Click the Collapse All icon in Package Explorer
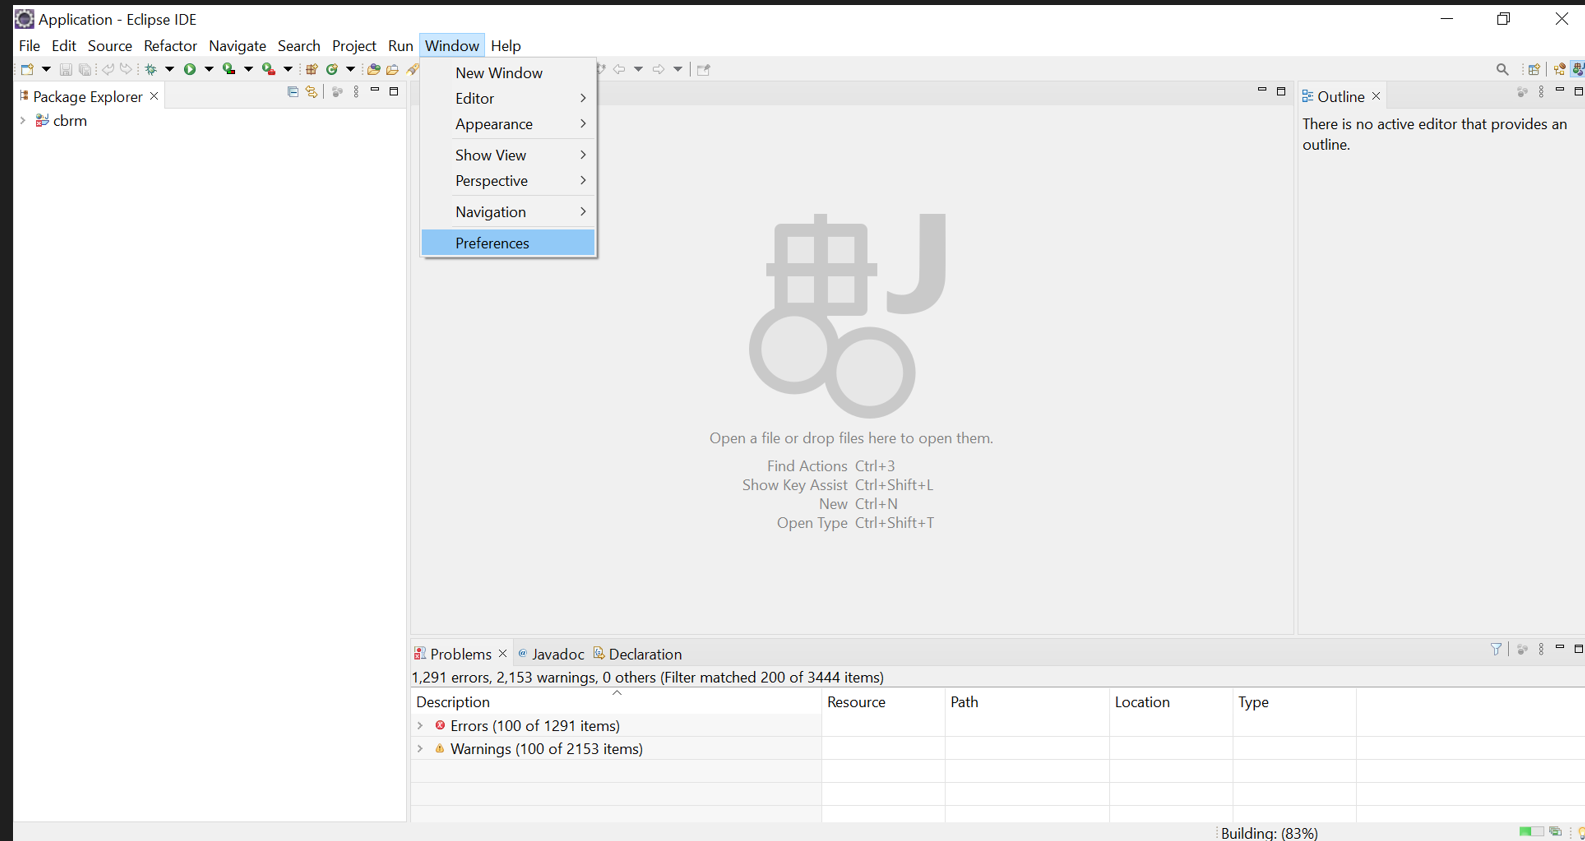1585x841 pixels. (x=293, y=92)
